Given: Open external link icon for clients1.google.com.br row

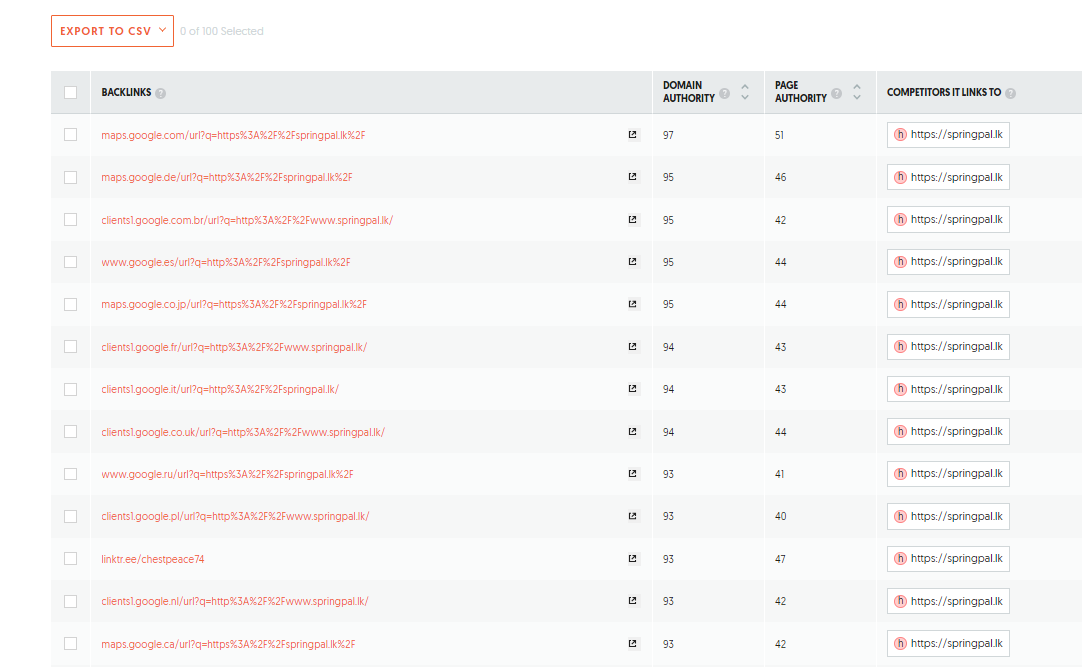Looking at the screenshot, I should (632, 220).
